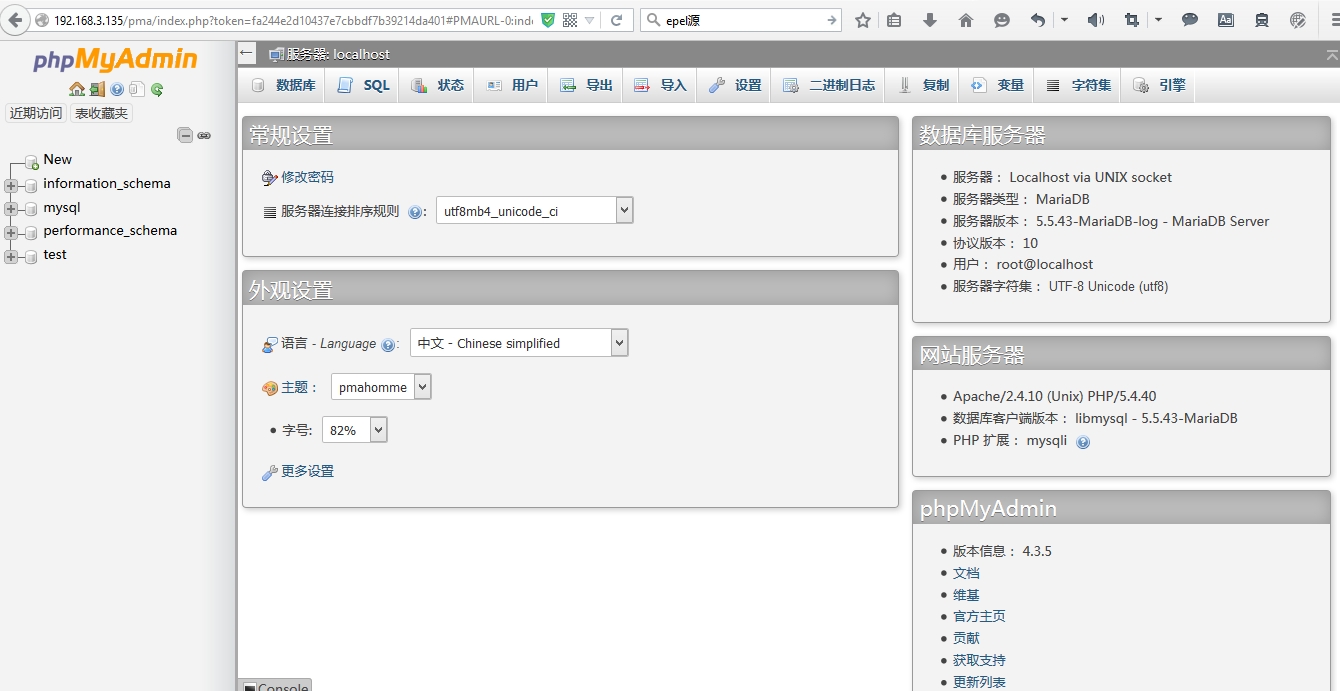The width and height of the screenshot is (1340, 691).
Task: Click the crop screenshot icon in browser toolbar
Action: [x=1132, y=20]
